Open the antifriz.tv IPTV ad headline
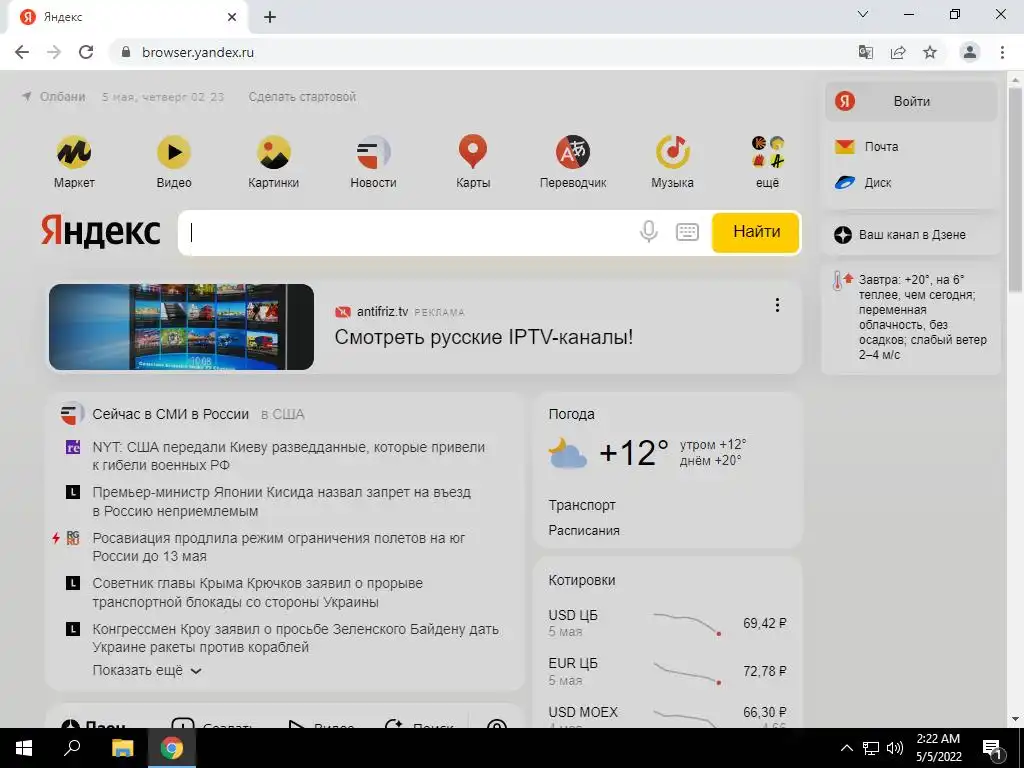The width and height of the screenshot is (1024, 768). (x=484, y=337)
